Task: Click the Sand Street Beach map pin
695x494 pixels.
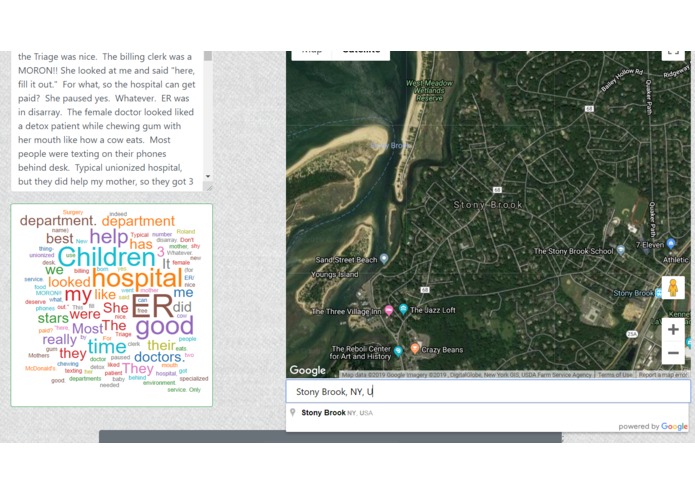Action: tap(384, 259)
